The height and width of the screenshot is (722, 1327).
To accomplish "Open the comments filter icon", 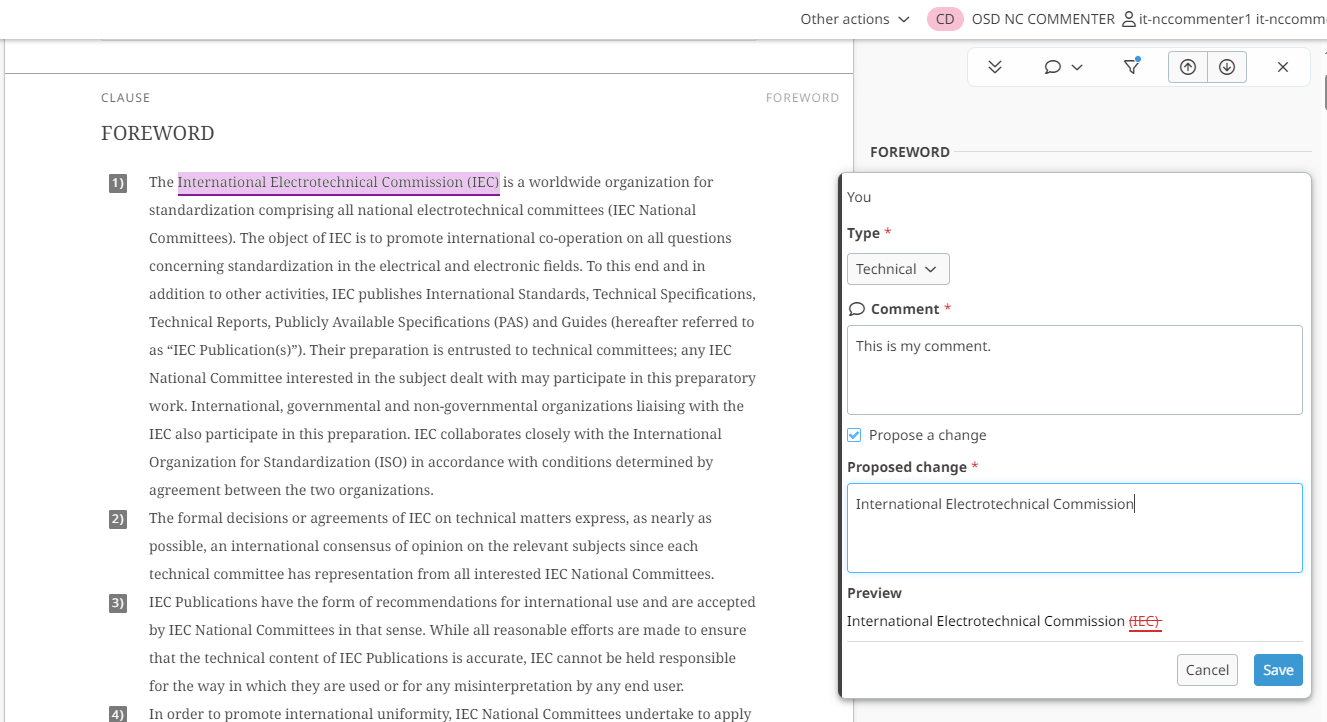I will tap(1131, 67).
